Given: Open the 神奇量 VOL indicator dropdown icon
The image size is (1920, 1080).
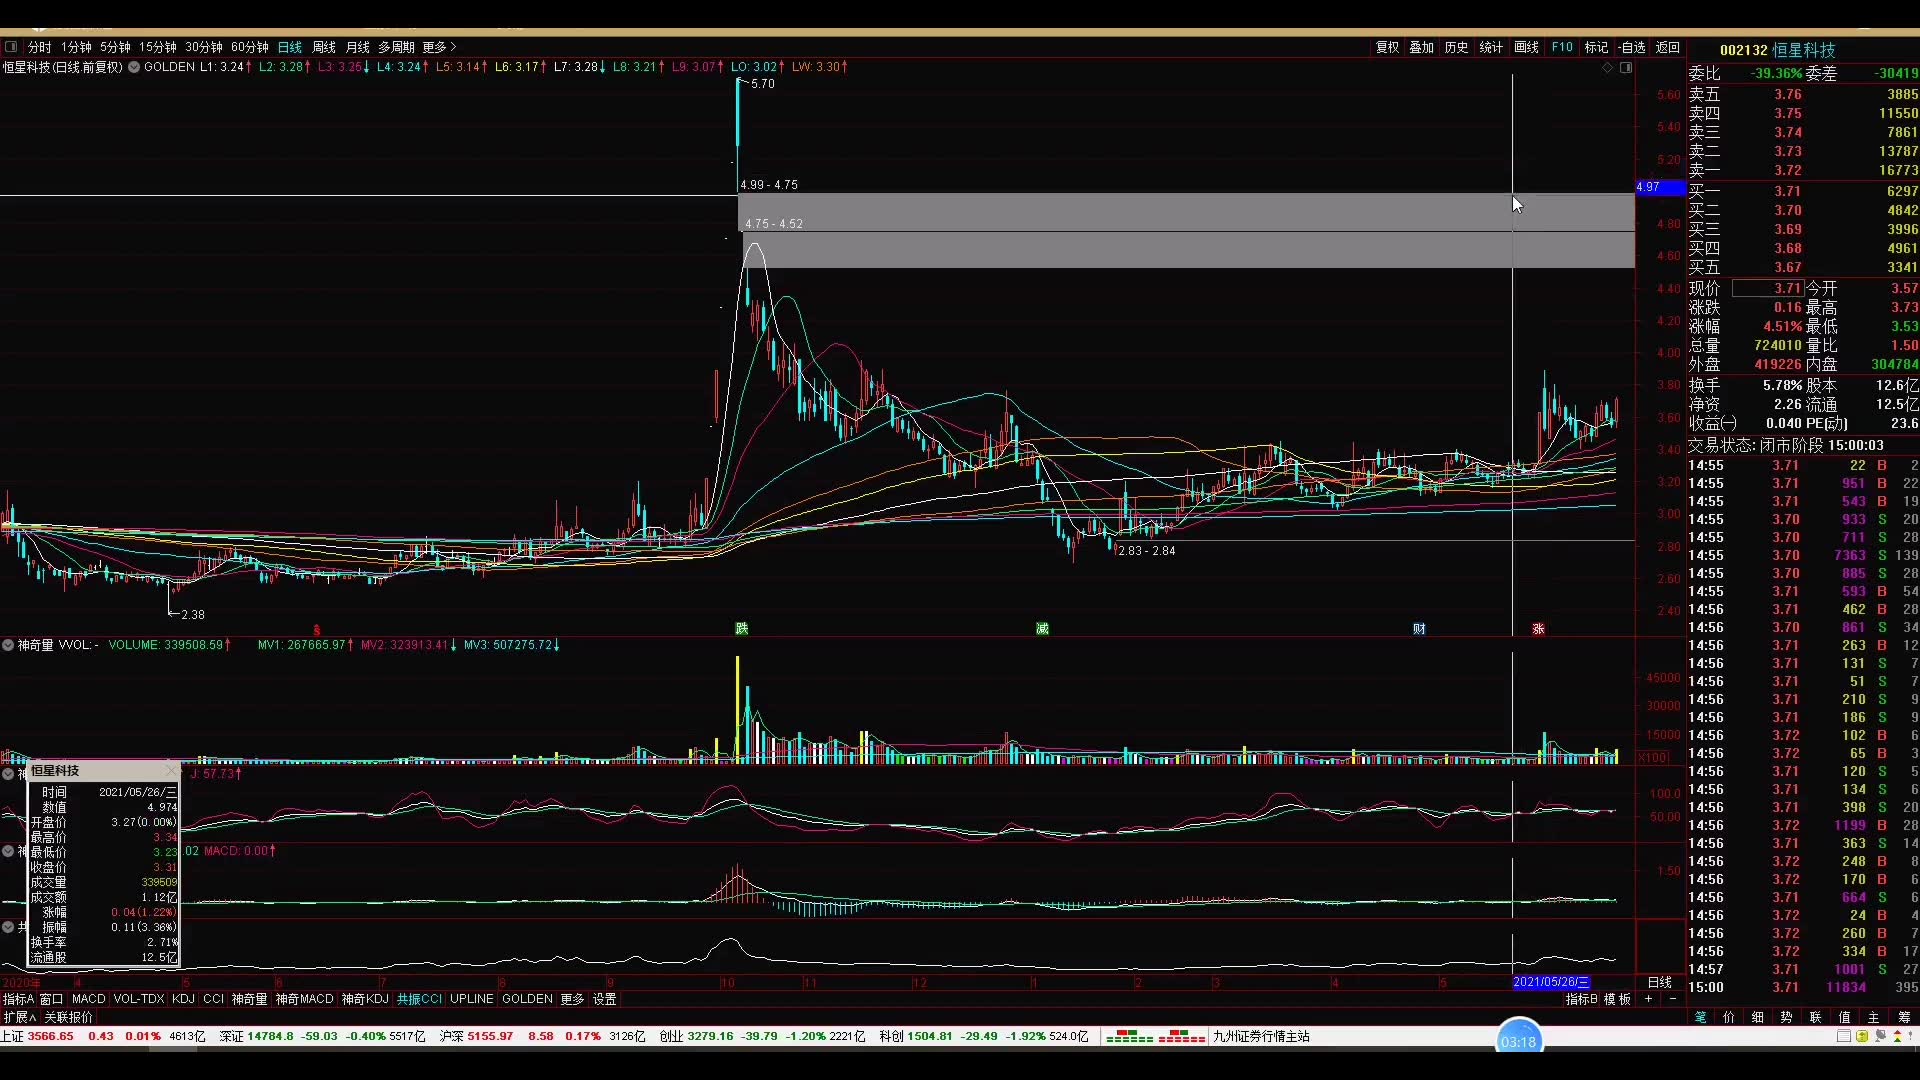Looking at the screenshot, I should (8, 645).
